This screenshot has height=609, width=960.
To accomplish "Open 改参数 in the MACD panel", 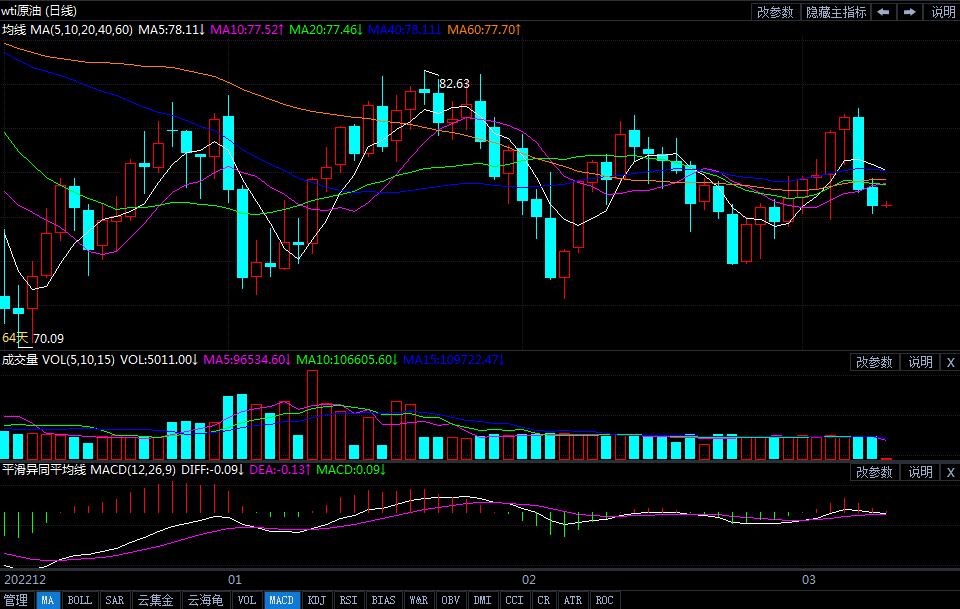I will coord(874,472).
